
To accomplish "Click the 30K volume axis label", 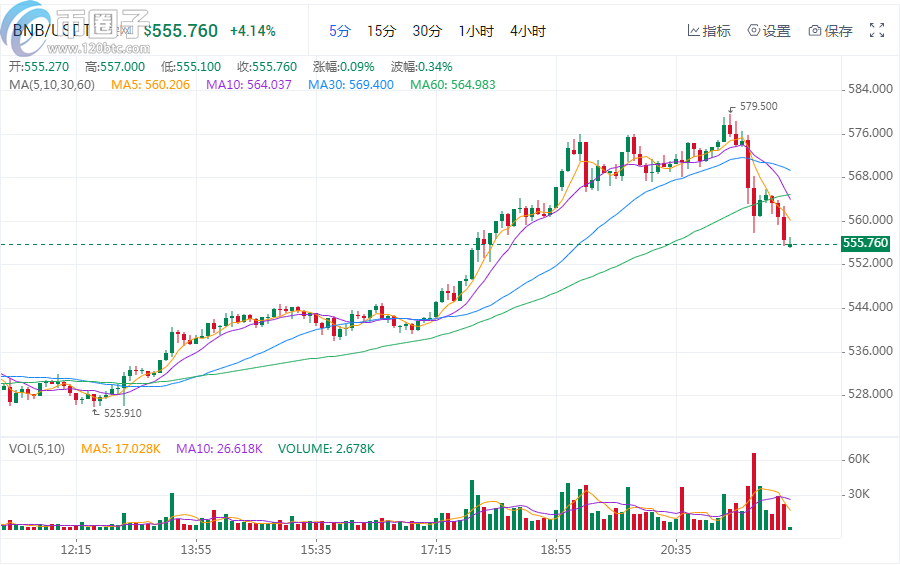I will tap(859, 494).
